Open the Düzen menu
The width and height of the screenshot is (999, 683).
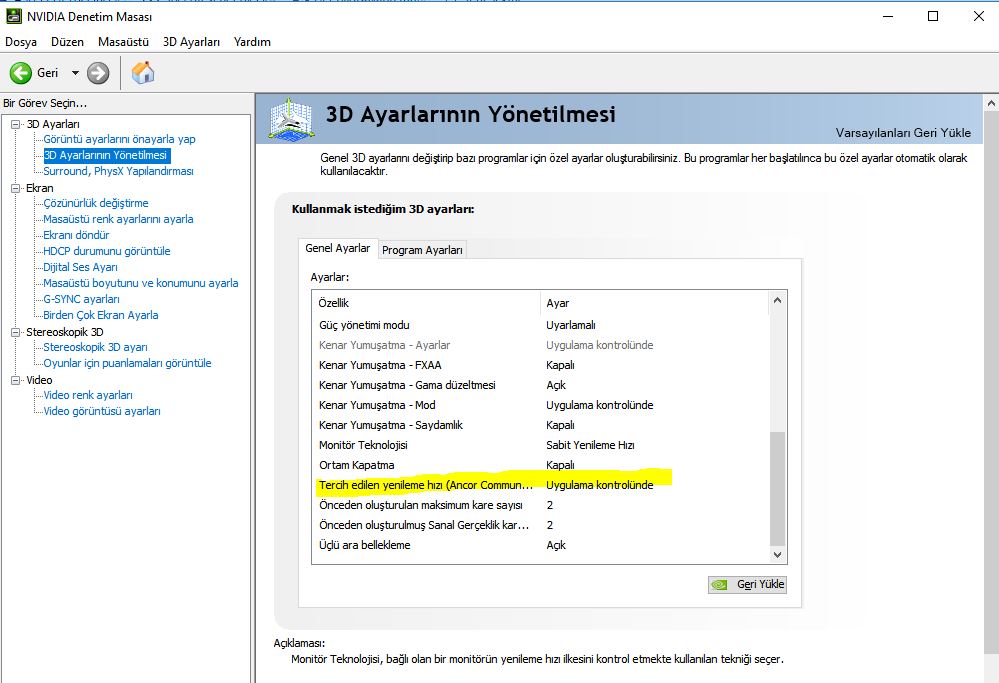coord(68,42)
